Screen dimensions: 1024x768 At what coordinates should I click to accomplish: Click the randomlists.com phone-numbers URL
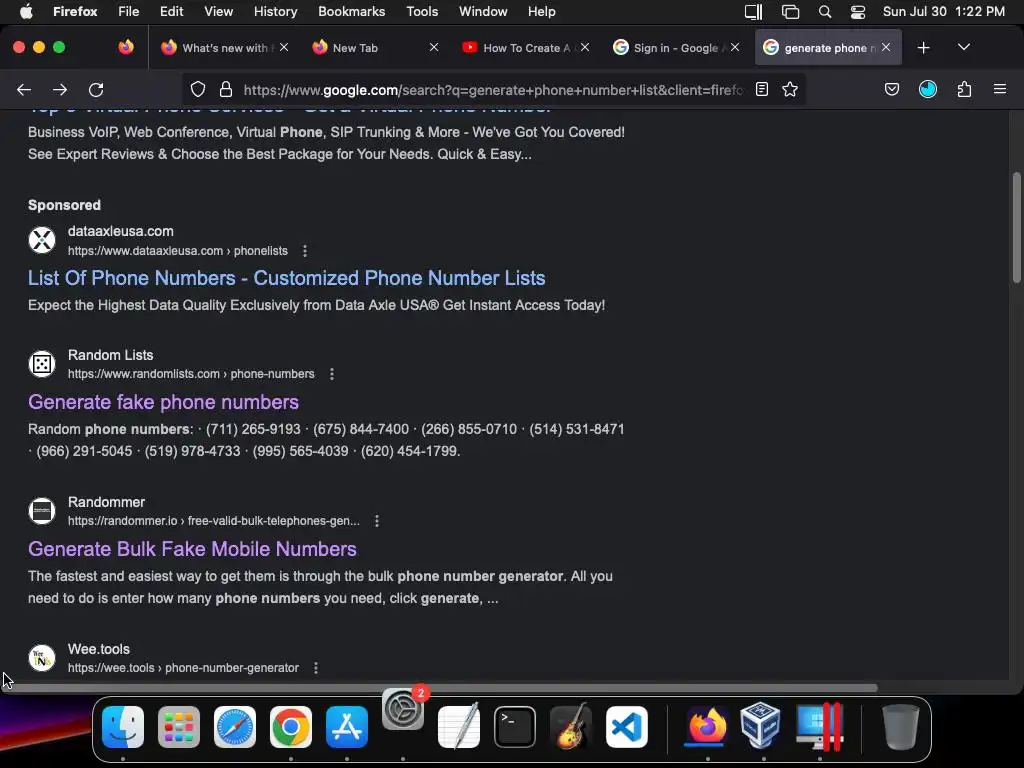click(191, 374)
